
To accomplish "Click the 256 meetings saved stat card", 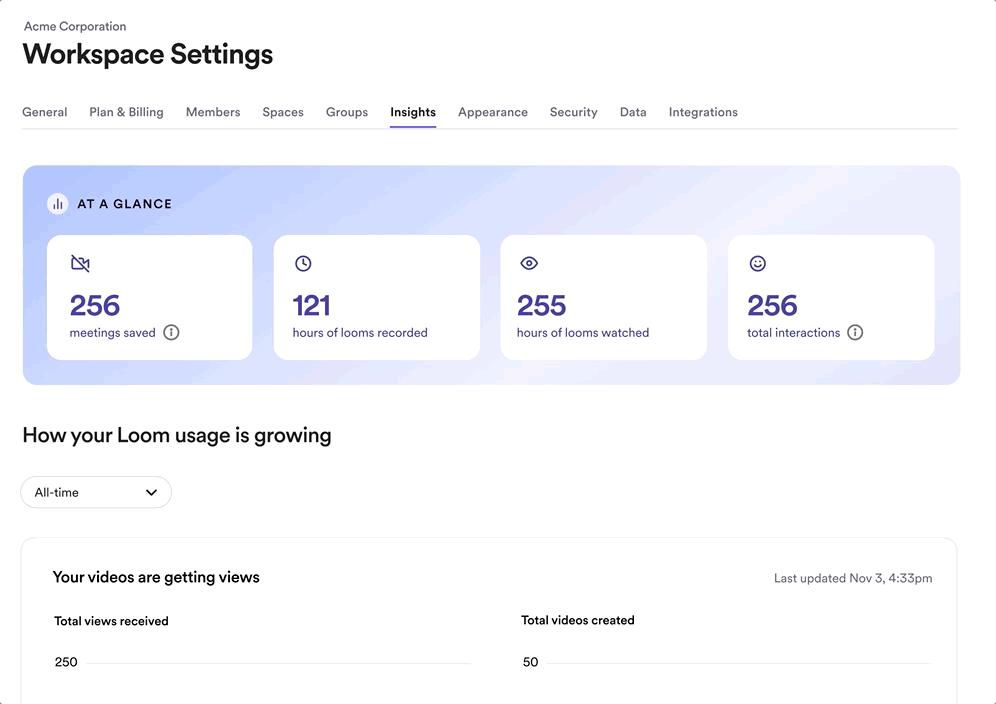I will tap(149, 298).
